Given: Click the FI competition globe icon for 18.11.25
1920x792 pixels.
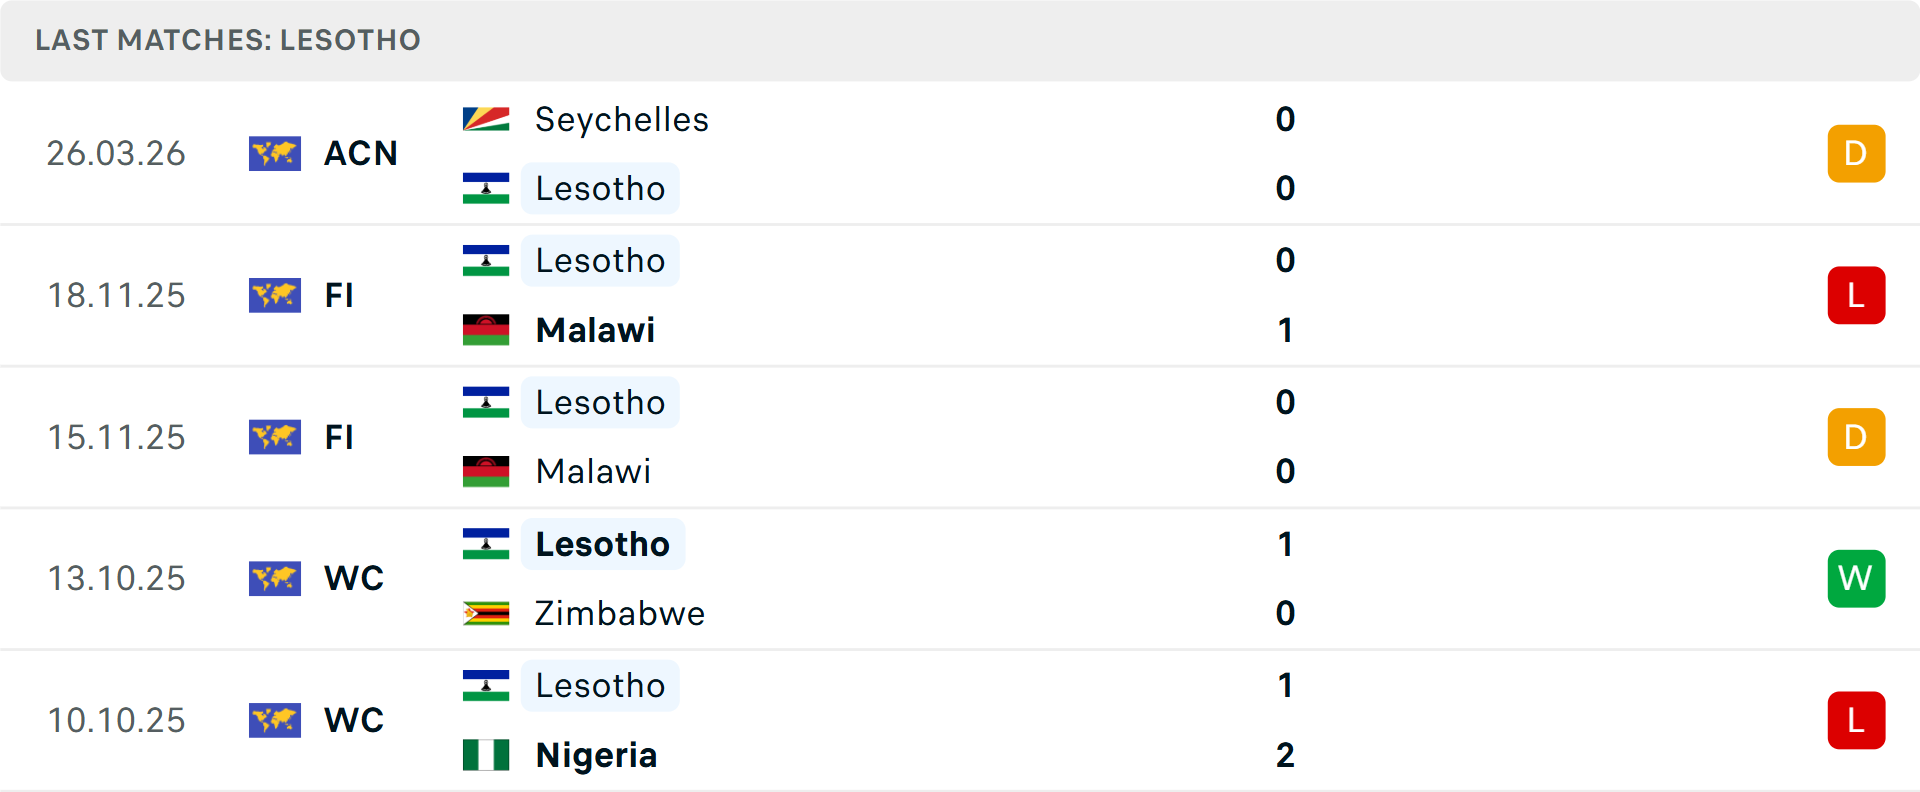Looking at the screenshot, I should point(275,295).
